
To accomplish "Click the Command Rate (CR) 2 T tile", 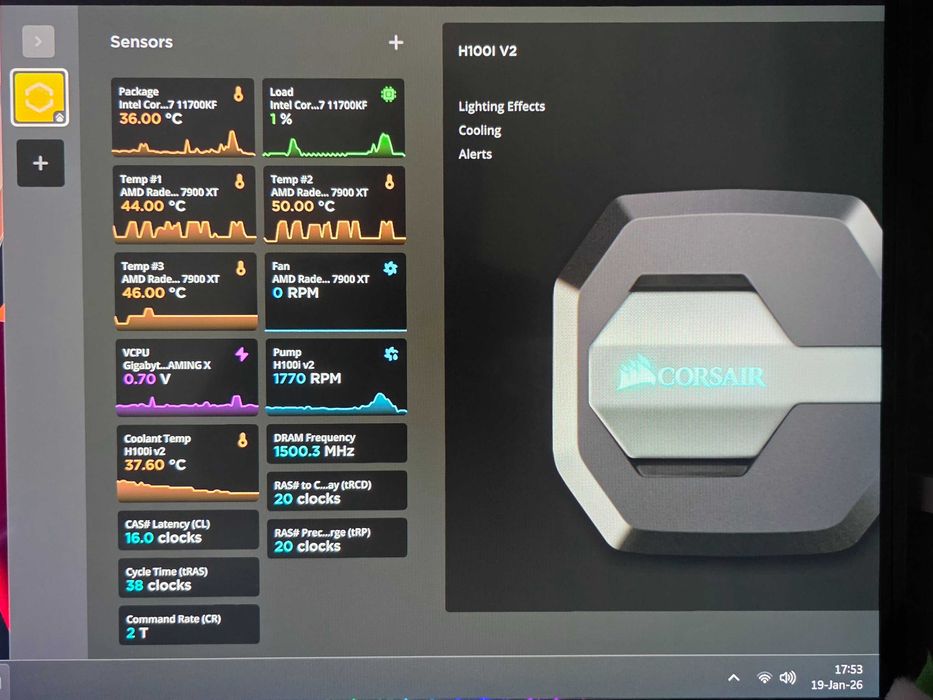I will coord(189,624).
